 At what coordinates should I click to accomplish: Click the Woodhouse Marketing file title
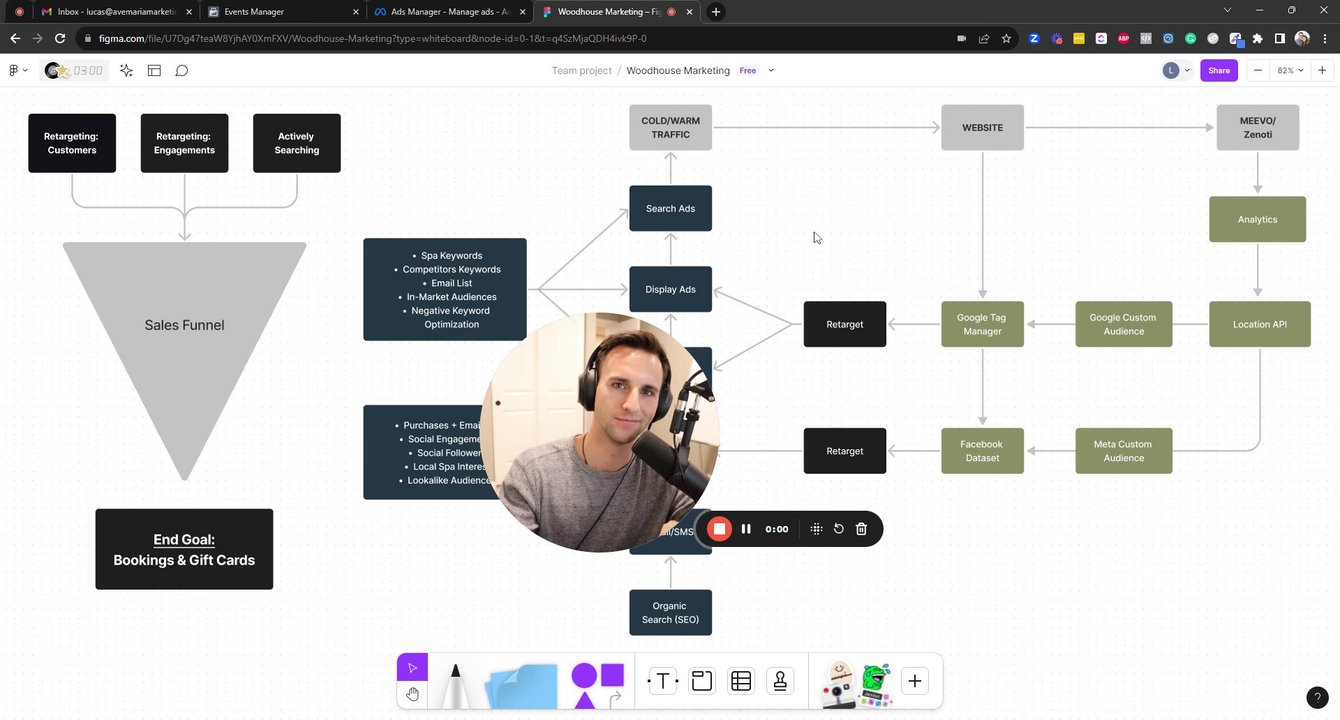click(x=678, y=71)
